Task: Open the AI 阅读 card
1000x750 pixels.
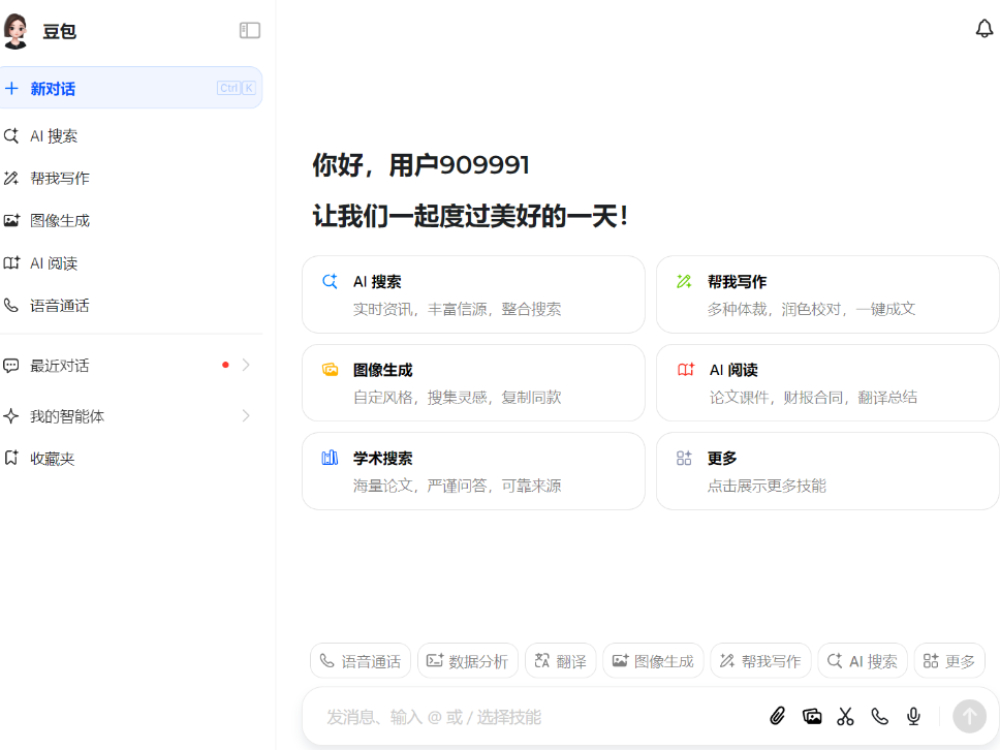Action: pyautogui.click(x=827, y=383)
